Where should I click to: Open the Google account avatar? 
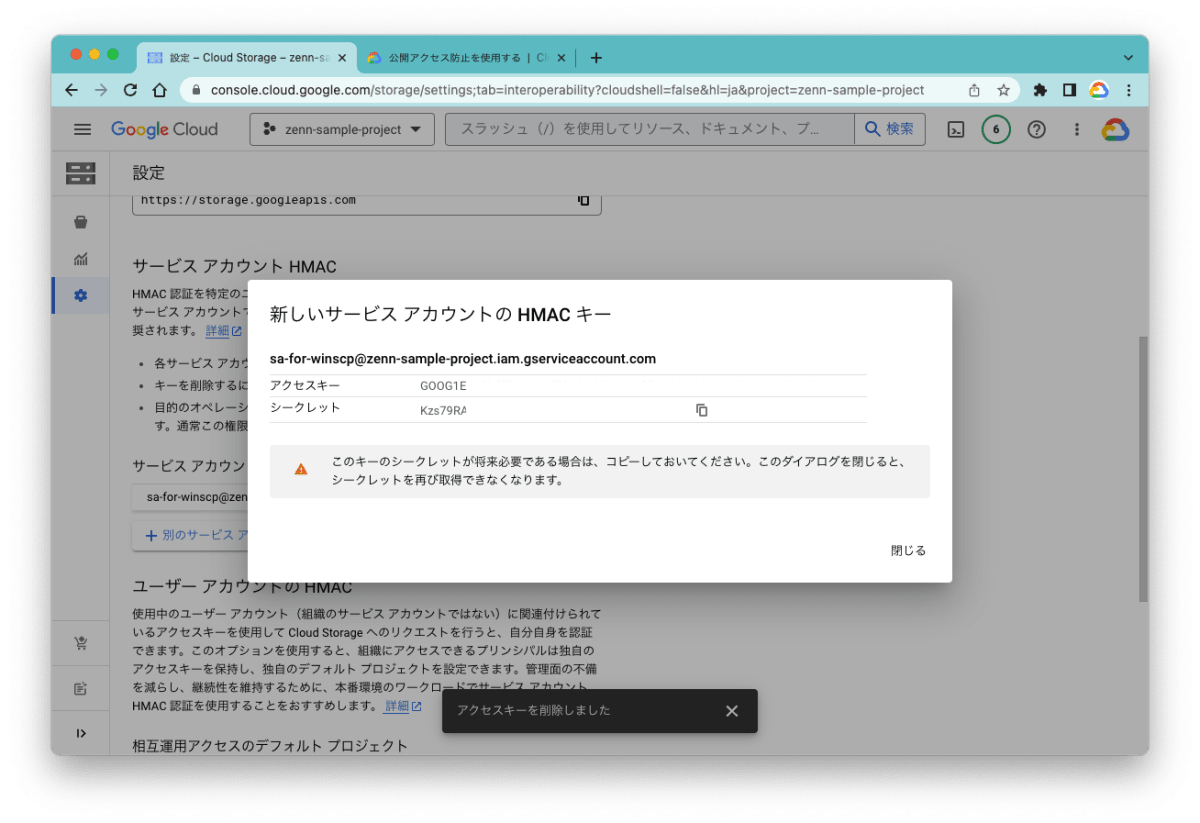[1115, 129]
